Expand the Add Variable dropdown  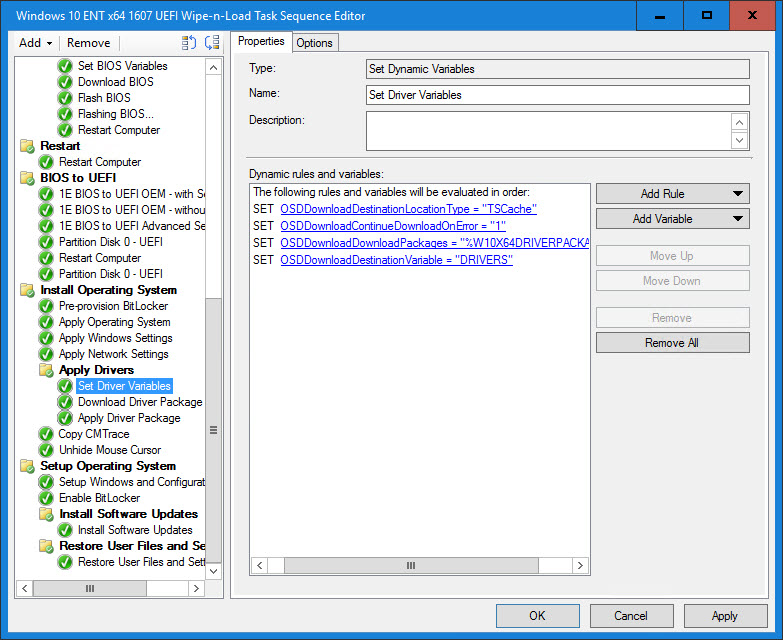pyautogui.click(x=672, y=219)
